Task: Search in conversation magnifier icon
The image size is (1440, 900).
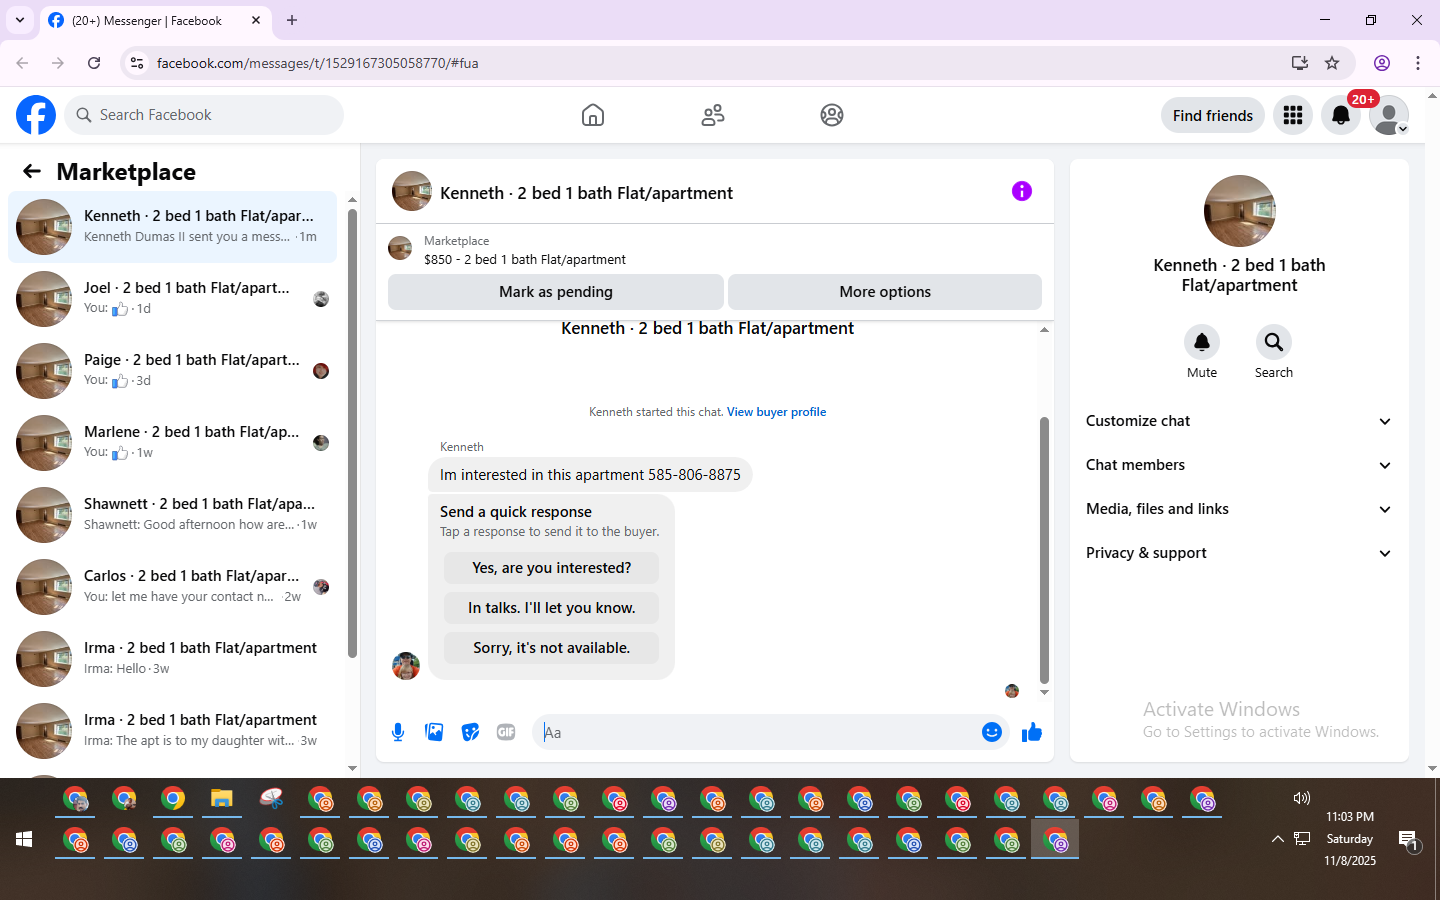Action: click(x=1274, y=342)
